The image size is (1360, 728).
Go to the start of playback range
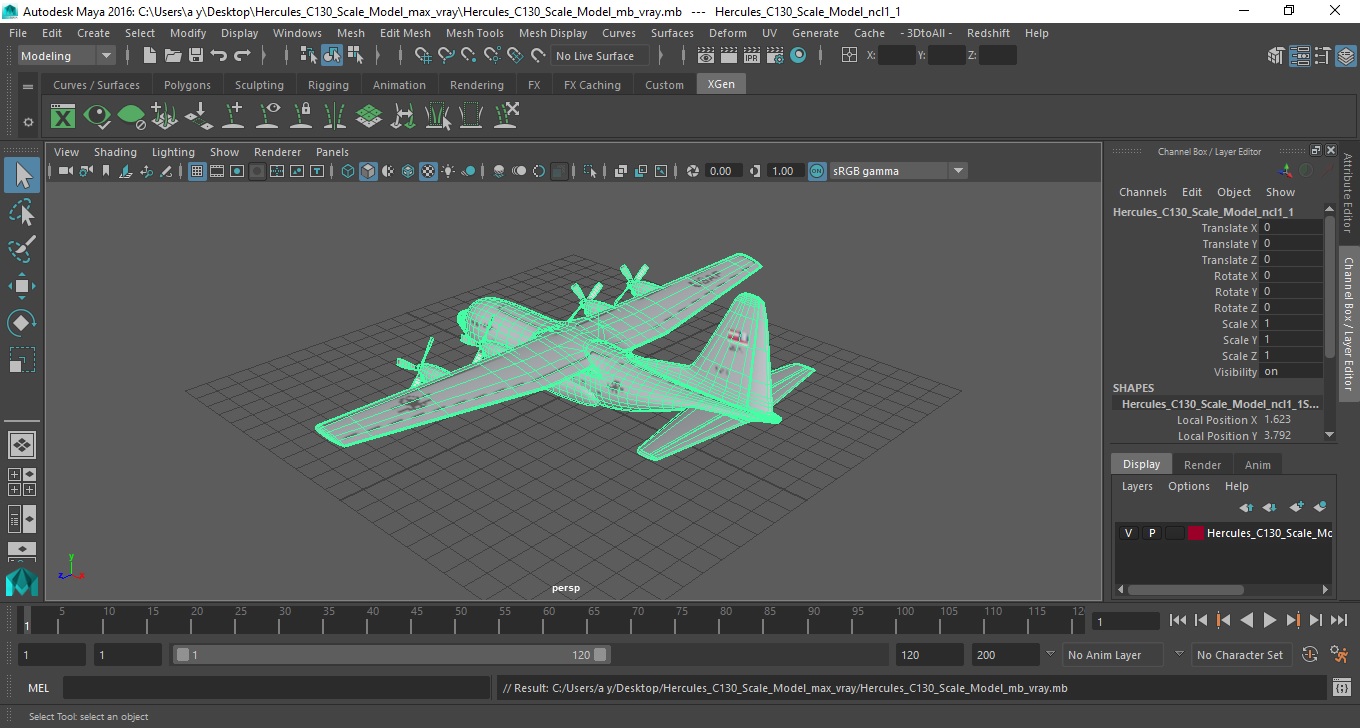pyautogui.click(x=1178, y=621)
